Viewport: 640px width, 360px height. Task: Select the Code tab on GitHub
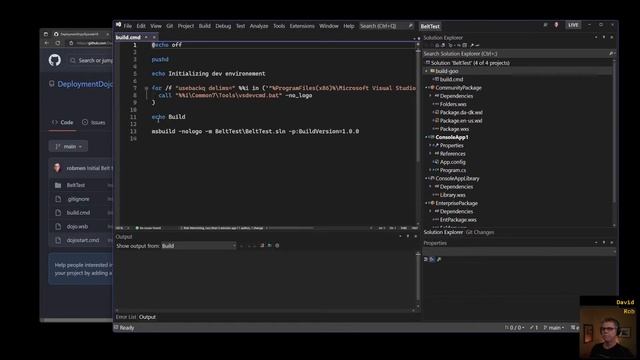click(x=62, y=122)
